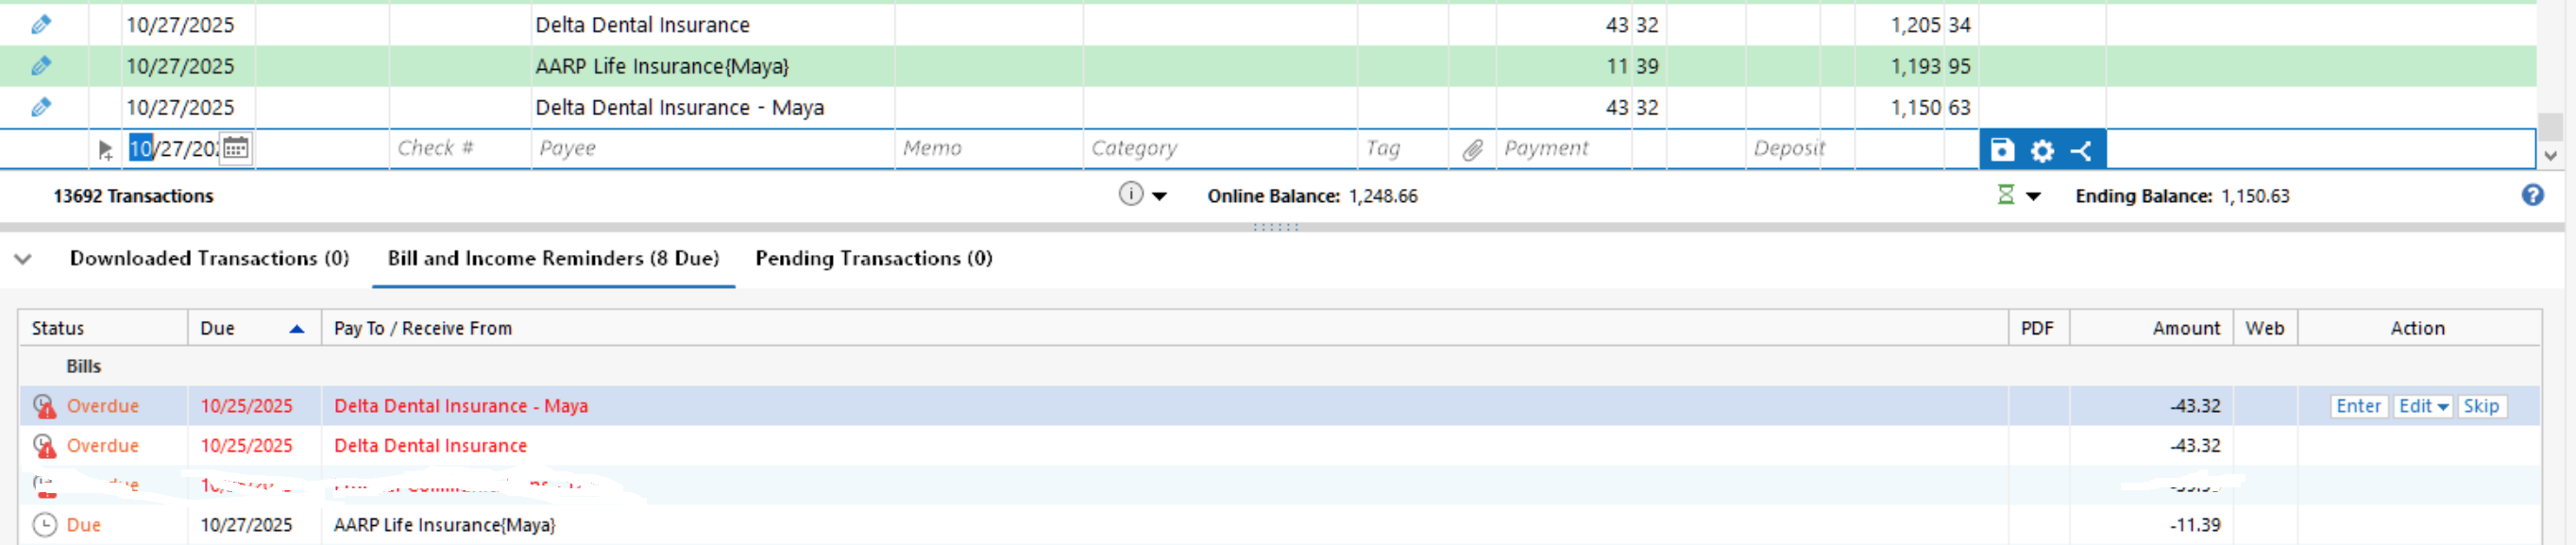
Task: Click the split/arrow icon left of date field
Action: (105, 151)
